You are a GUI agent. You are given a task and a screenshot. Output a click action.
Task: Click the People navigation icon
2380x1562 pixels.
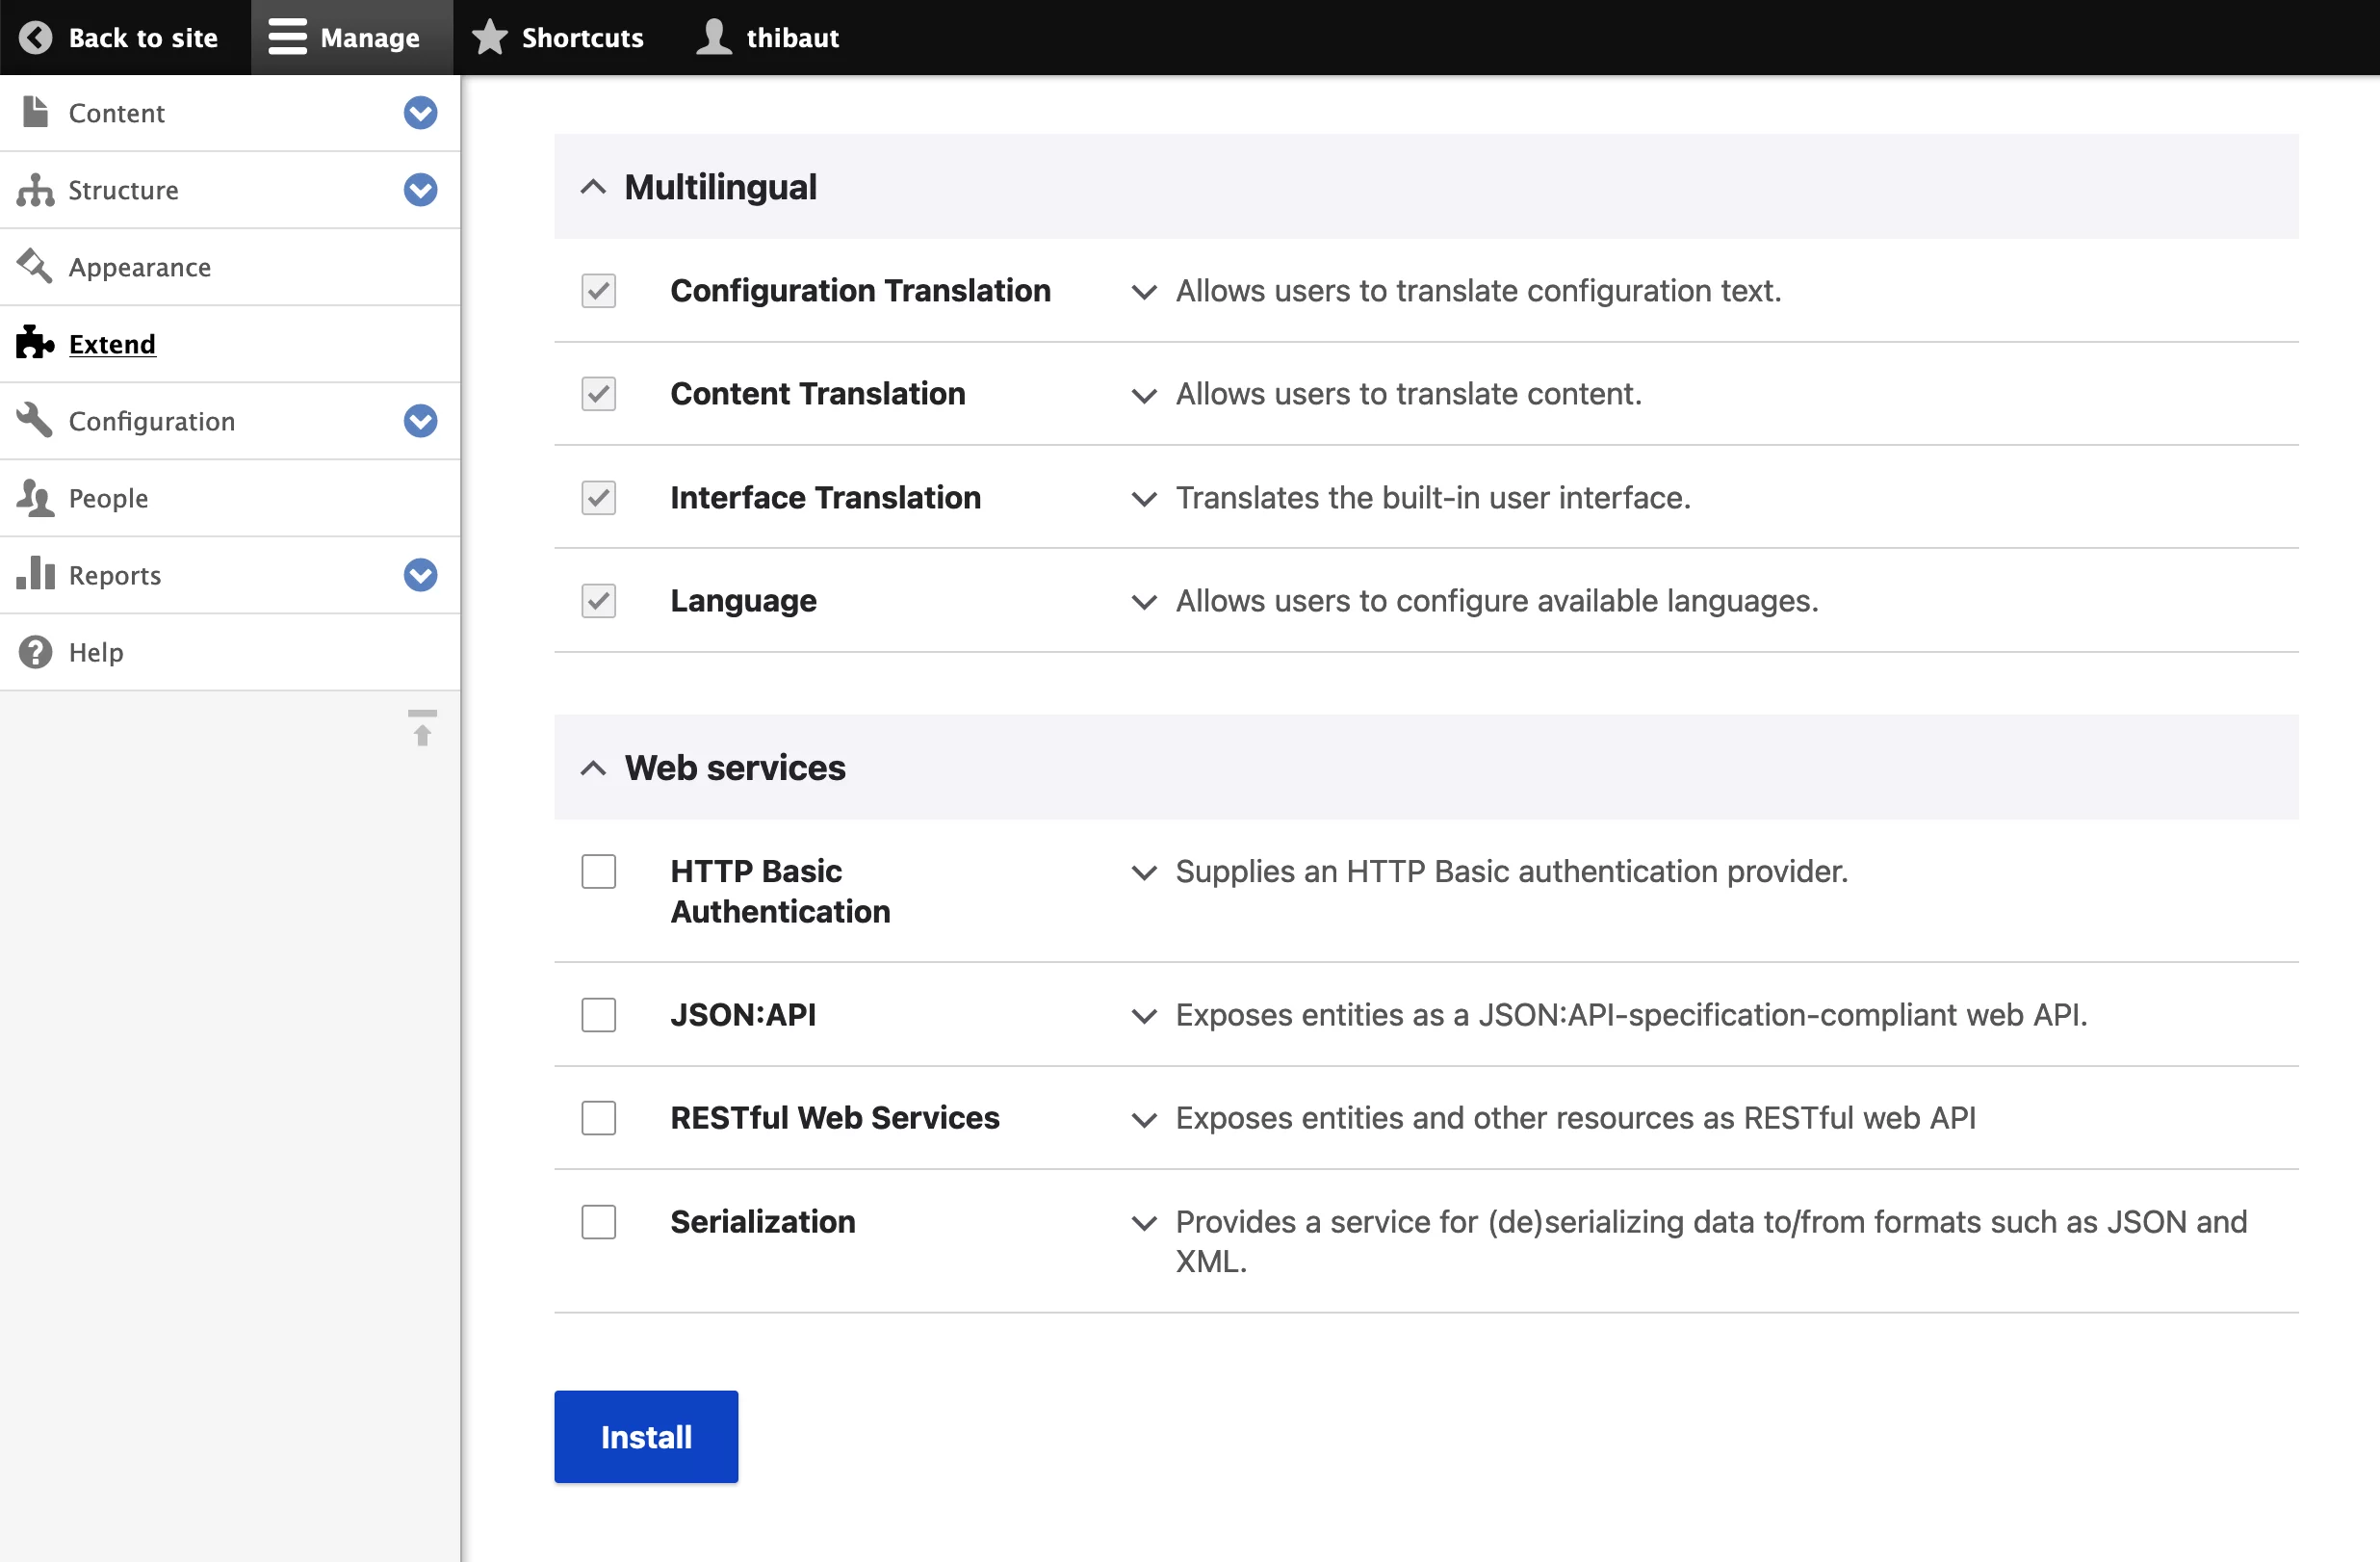[35, 497]
